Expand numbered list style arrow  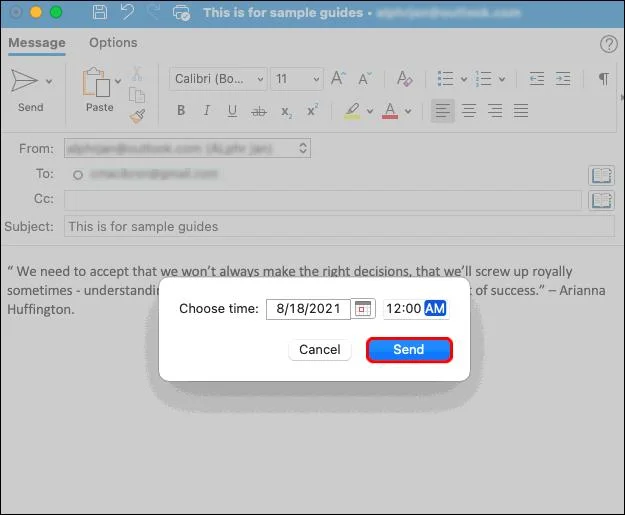pyautogui.click(x=502, y=79)
